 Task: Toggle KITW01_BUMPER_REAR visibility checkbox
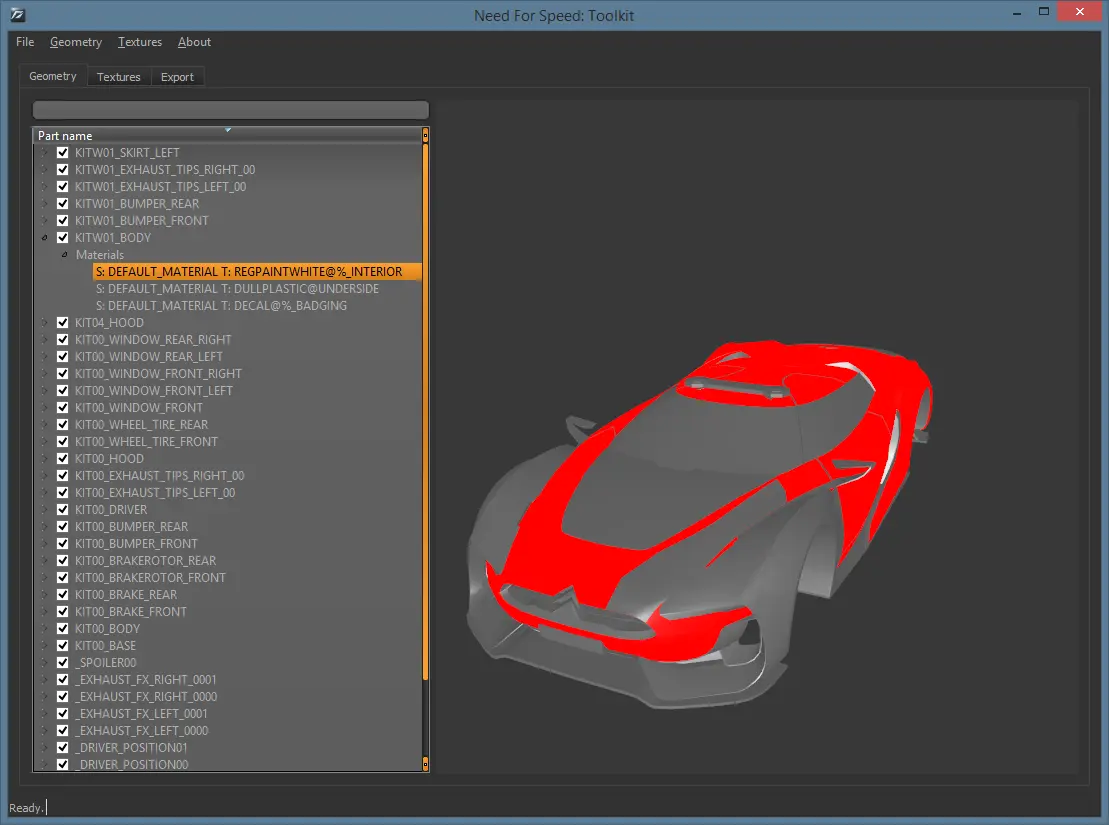[x=62, y=204]
